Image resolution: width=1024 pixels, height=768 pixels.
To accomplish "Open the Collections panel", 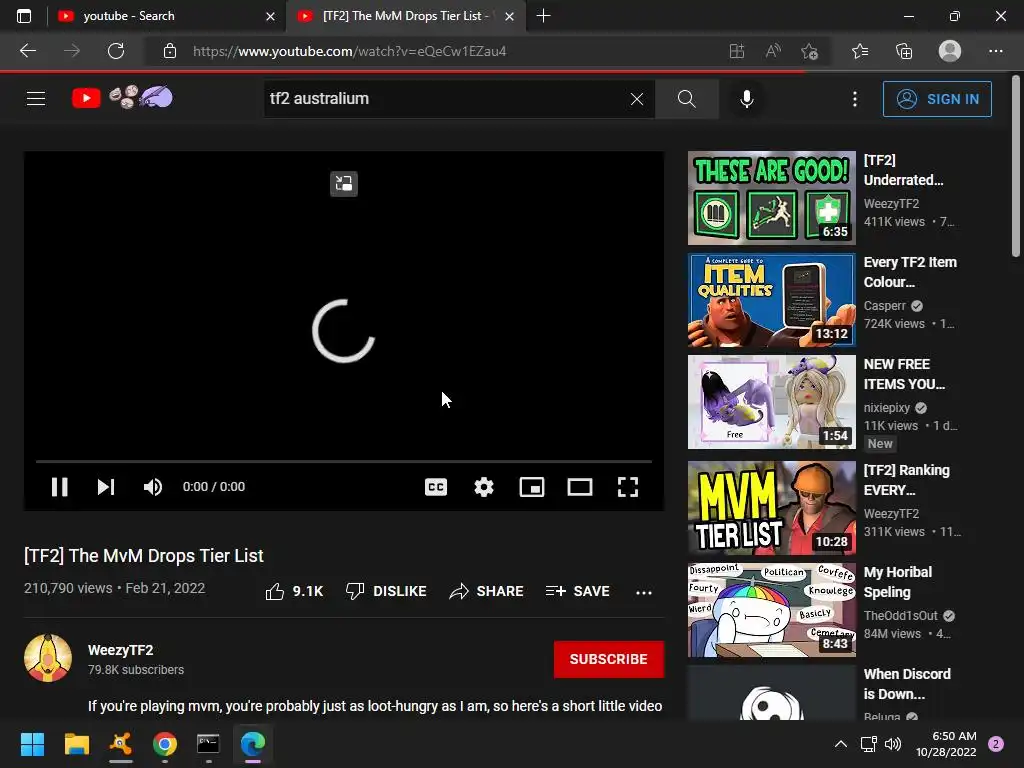I will (904, 51).
